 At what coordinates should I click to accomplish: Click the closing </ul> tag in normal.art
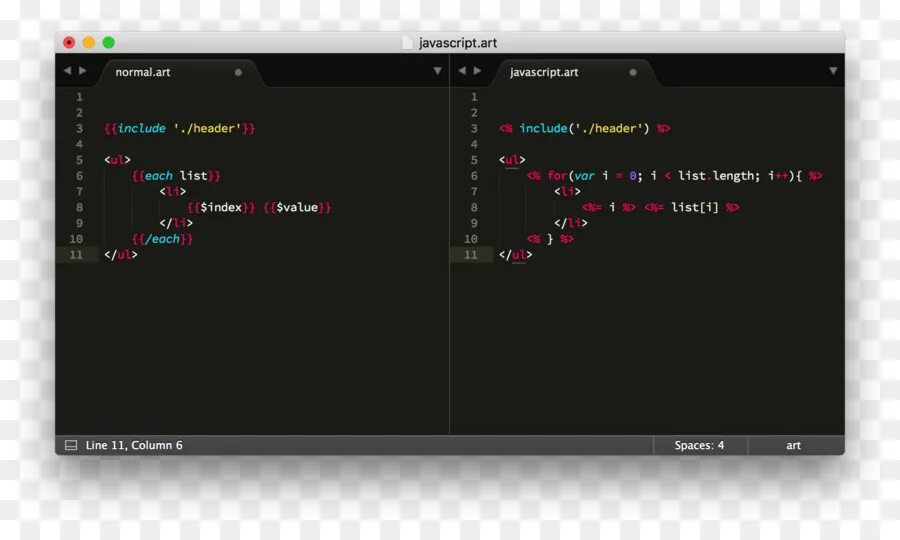click(x=121, y=255)
